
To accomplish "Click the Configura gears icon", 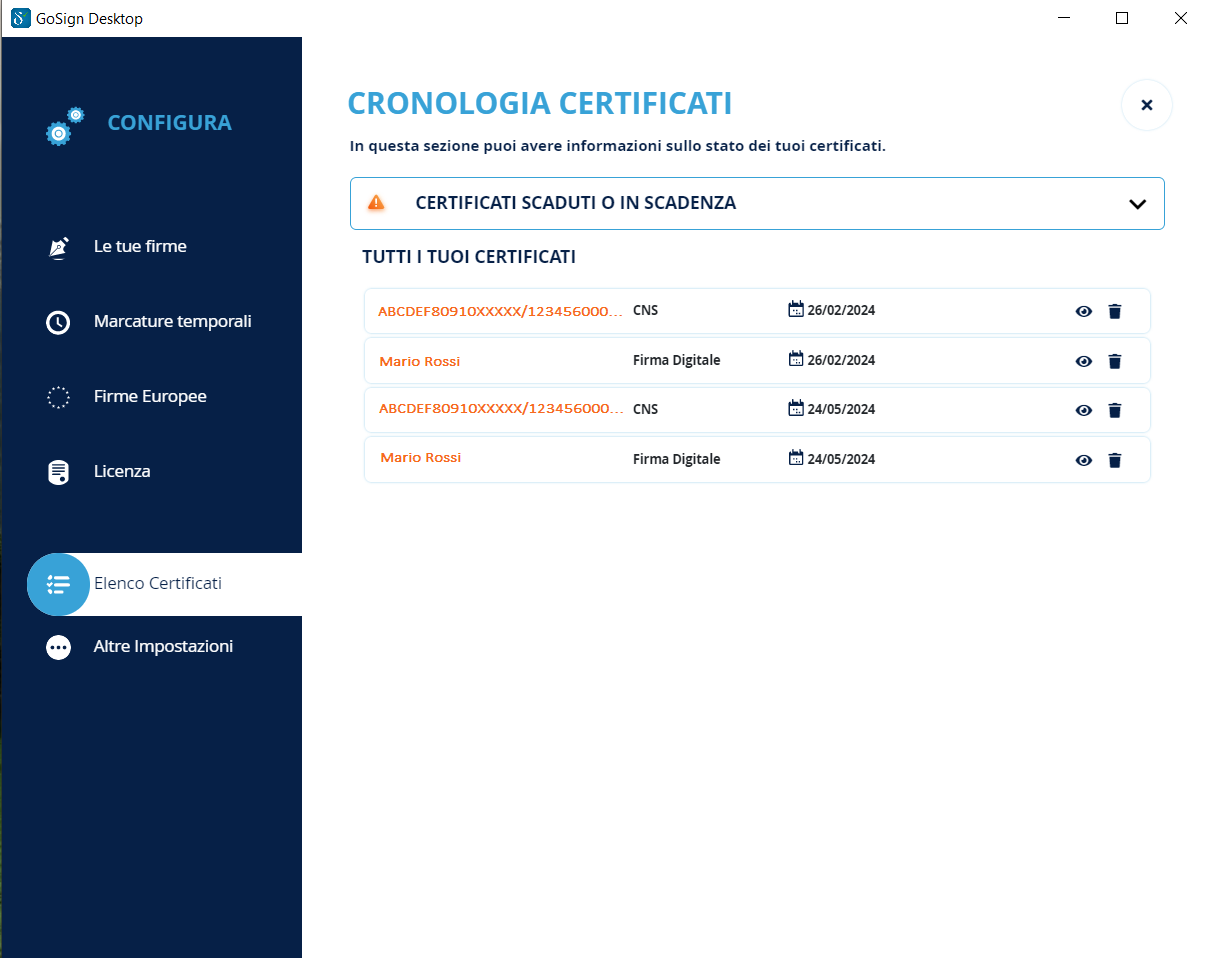I will coord(65,126).
